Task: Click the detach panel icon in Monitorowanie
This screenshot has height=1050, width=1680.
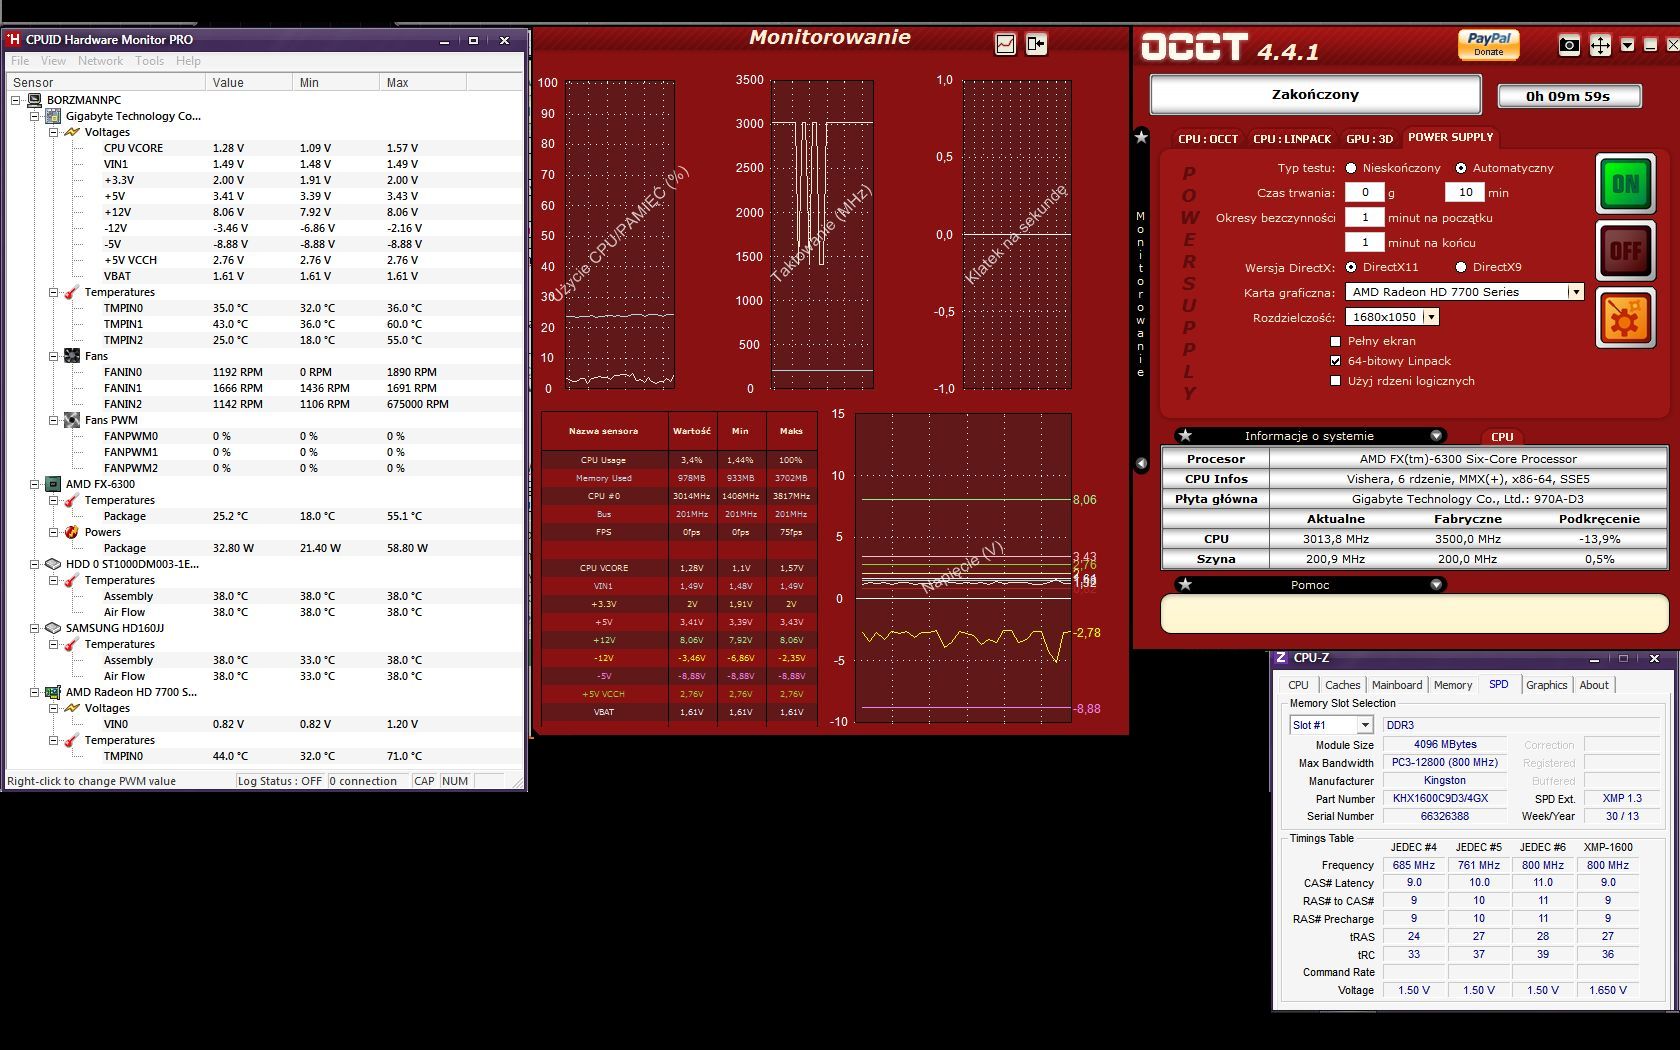Action: pos(1036,44)
